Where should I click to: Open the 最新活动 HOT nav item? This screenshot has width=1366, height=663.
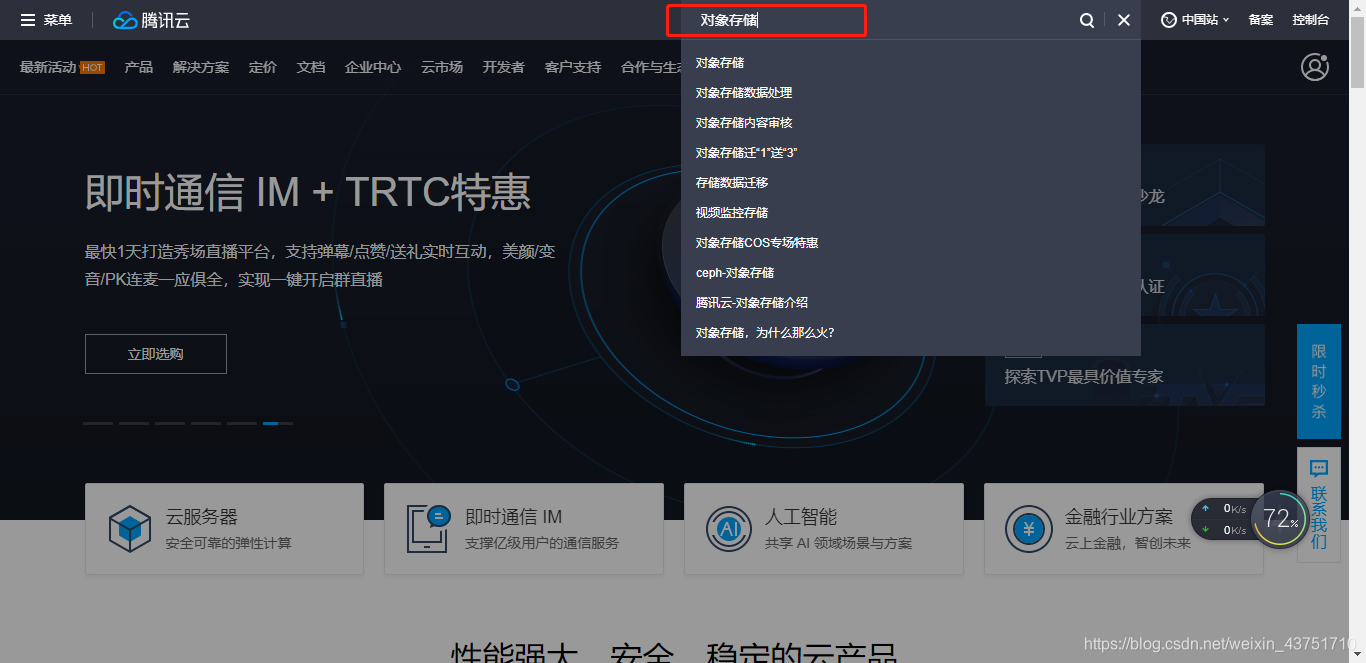point(62,67)
